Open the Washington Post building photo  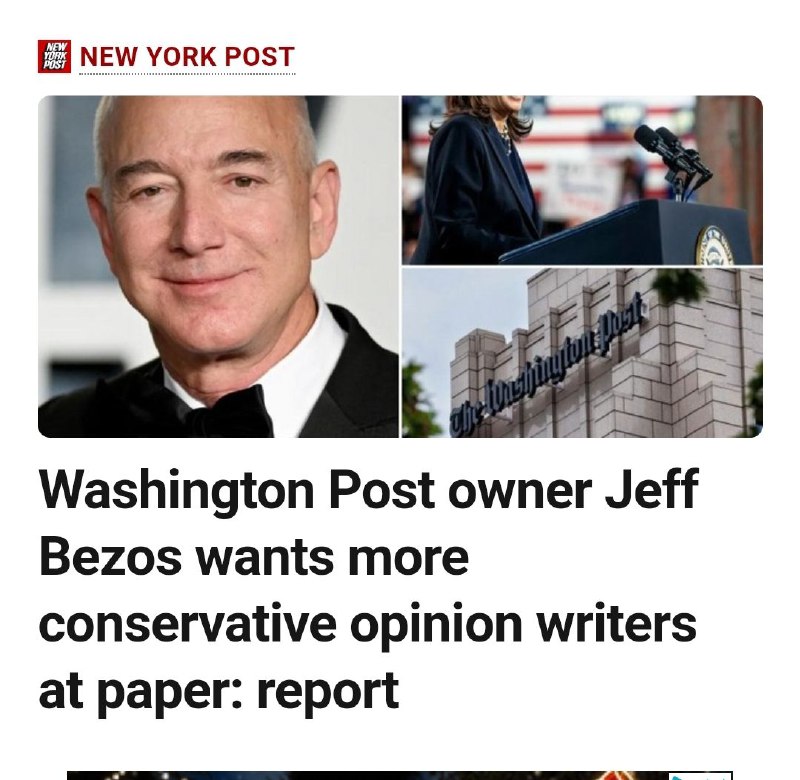(582, 353)
